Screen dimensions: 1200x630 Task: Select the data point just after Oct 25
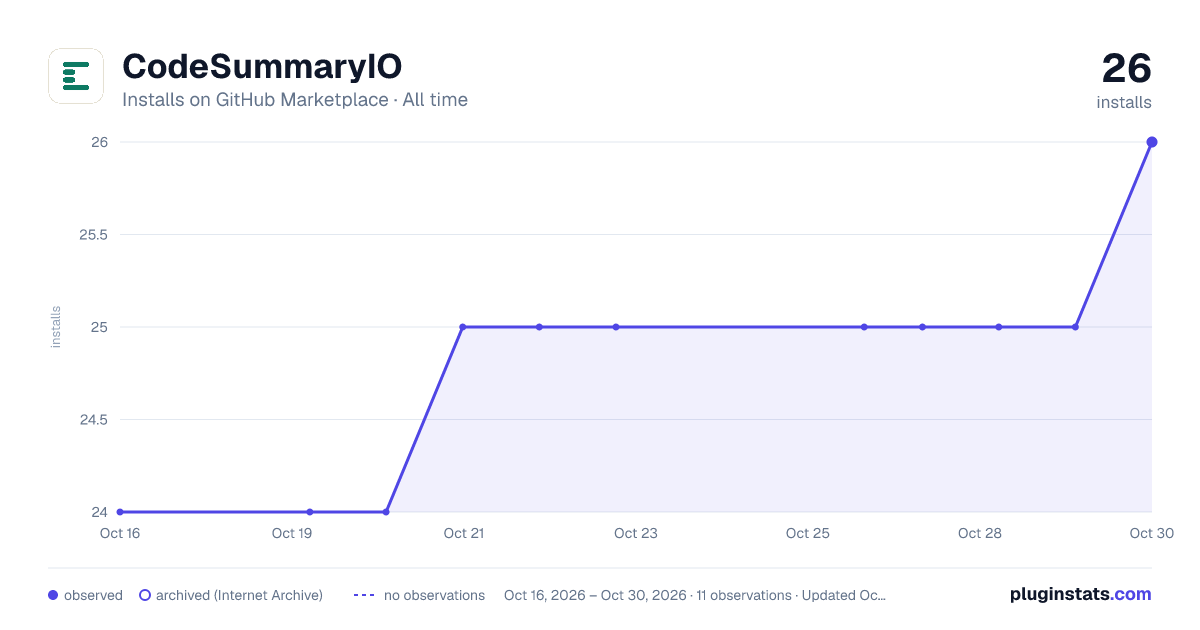[x=864, y=327]
